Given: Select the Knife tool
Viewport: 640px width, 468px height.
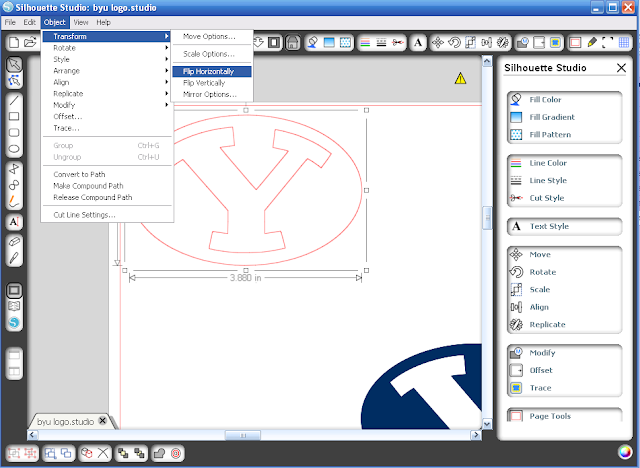Looking at the screenshot, I should click(x=14, y=258).
